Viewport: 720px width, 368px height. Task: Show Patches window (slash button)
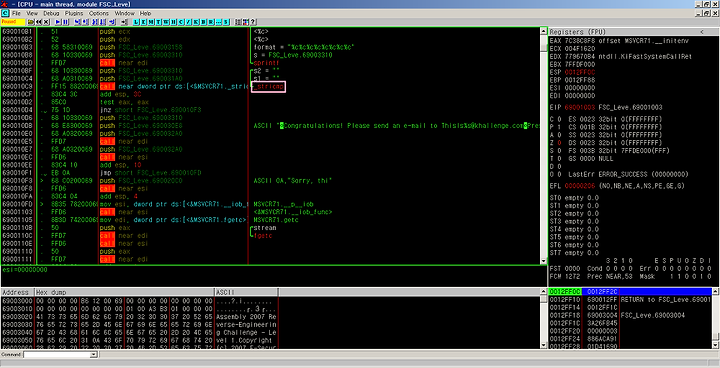click(189, 22)
